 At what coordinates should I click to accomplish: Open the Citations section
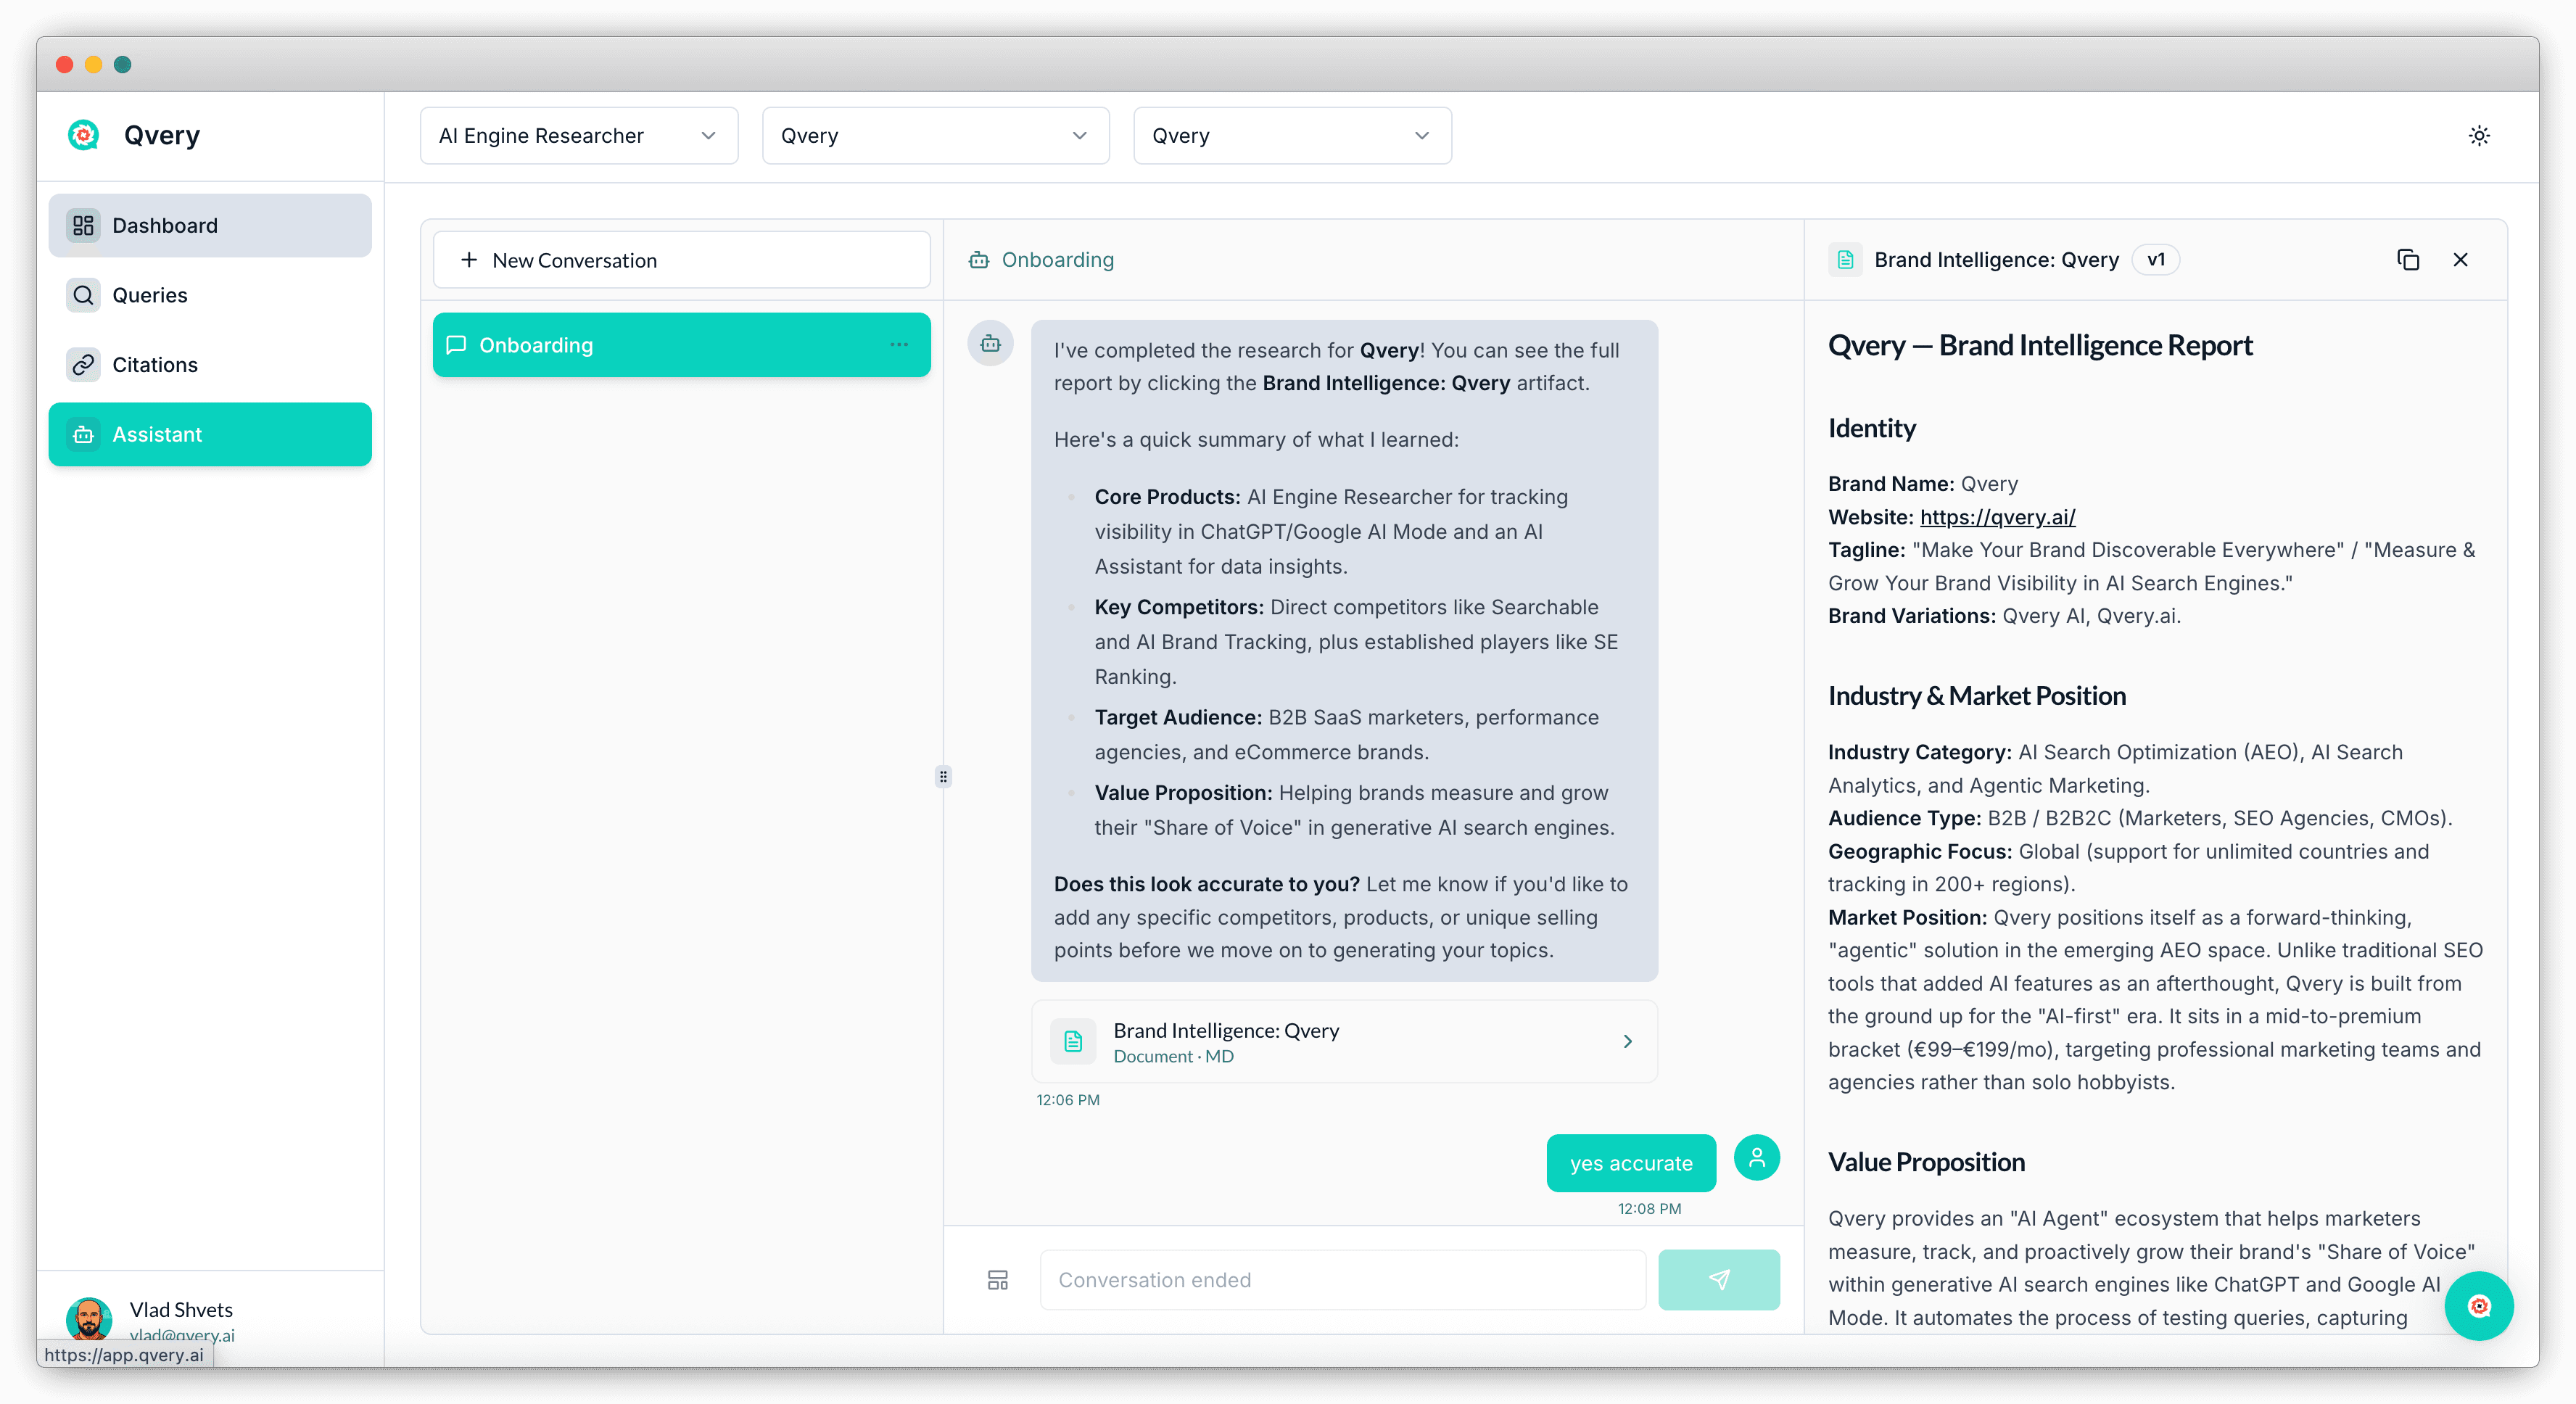[210, 365]
